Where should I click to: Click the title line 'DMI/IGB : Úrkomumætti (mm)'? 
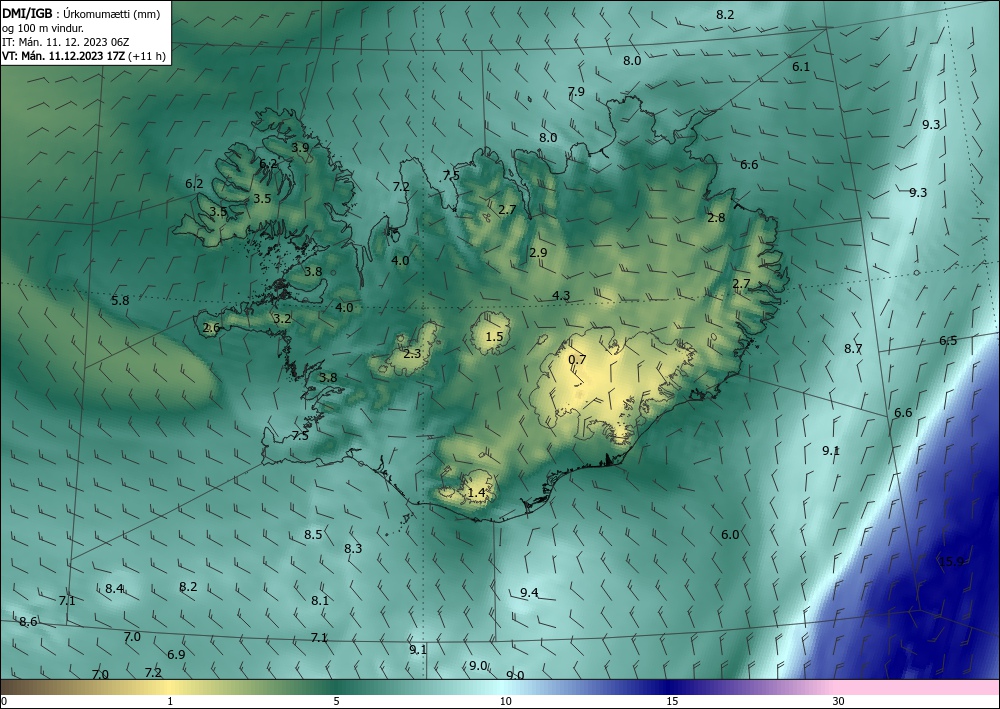pos(81,13)
